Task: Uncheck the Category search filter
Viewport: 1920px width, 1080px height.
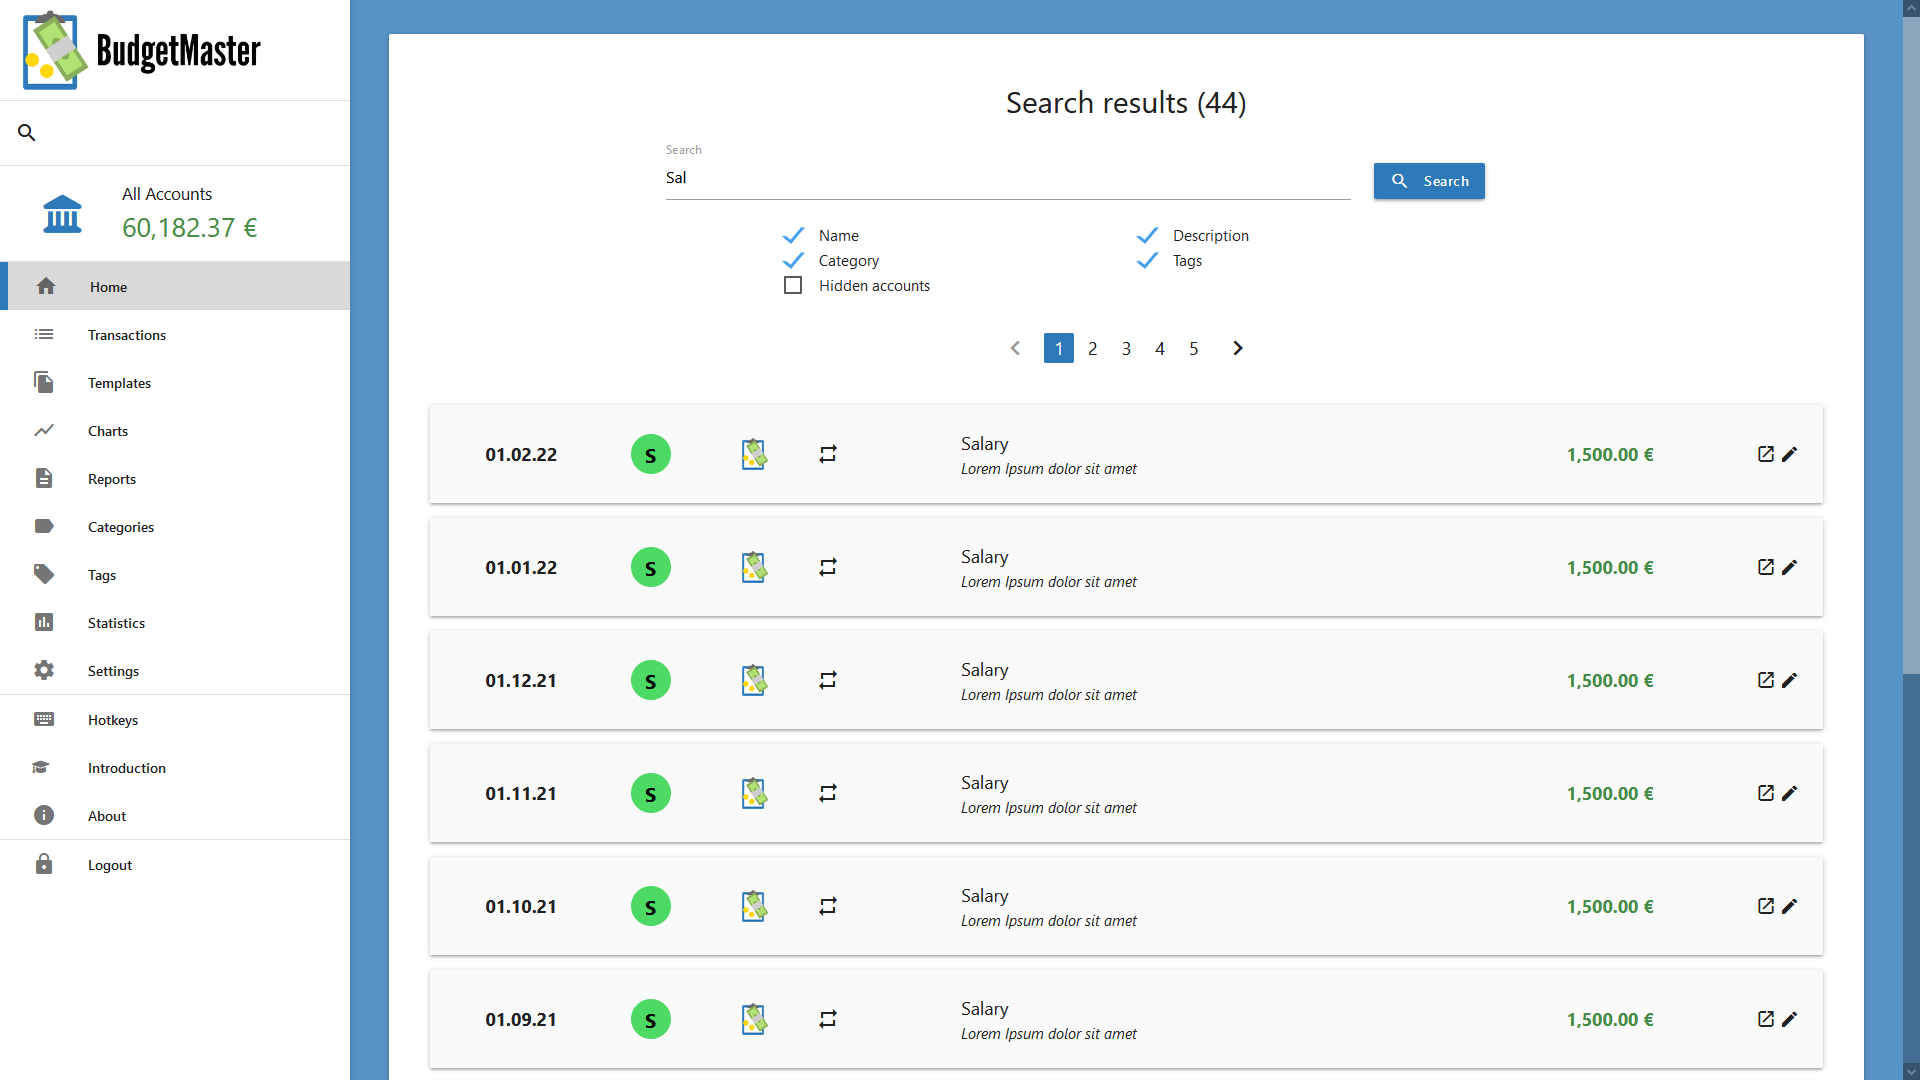Action: coord(794,260)
